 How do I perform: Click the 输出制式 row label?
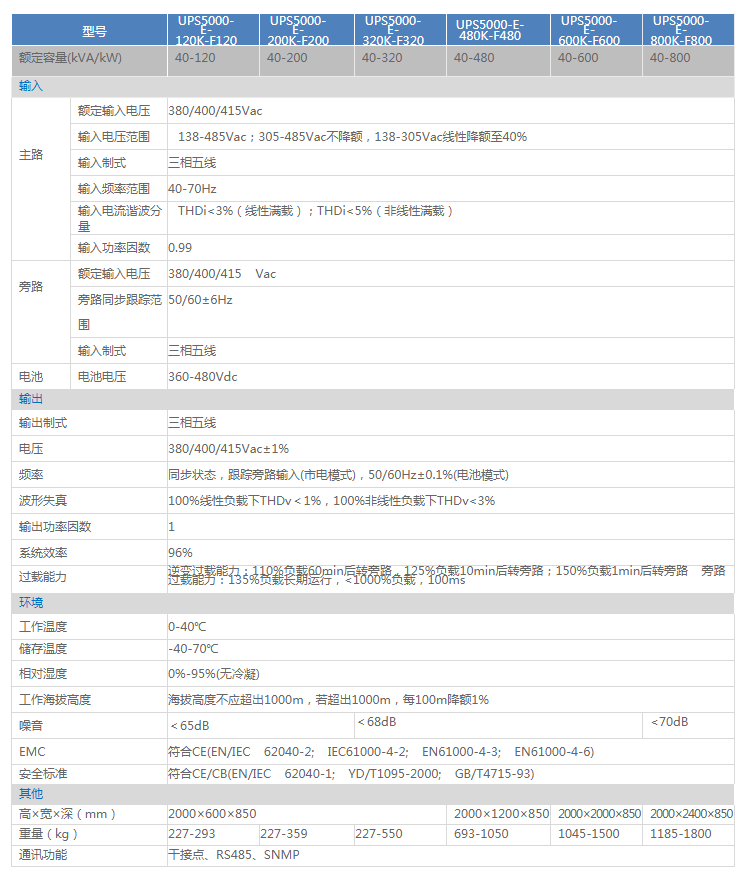[43, 423]
